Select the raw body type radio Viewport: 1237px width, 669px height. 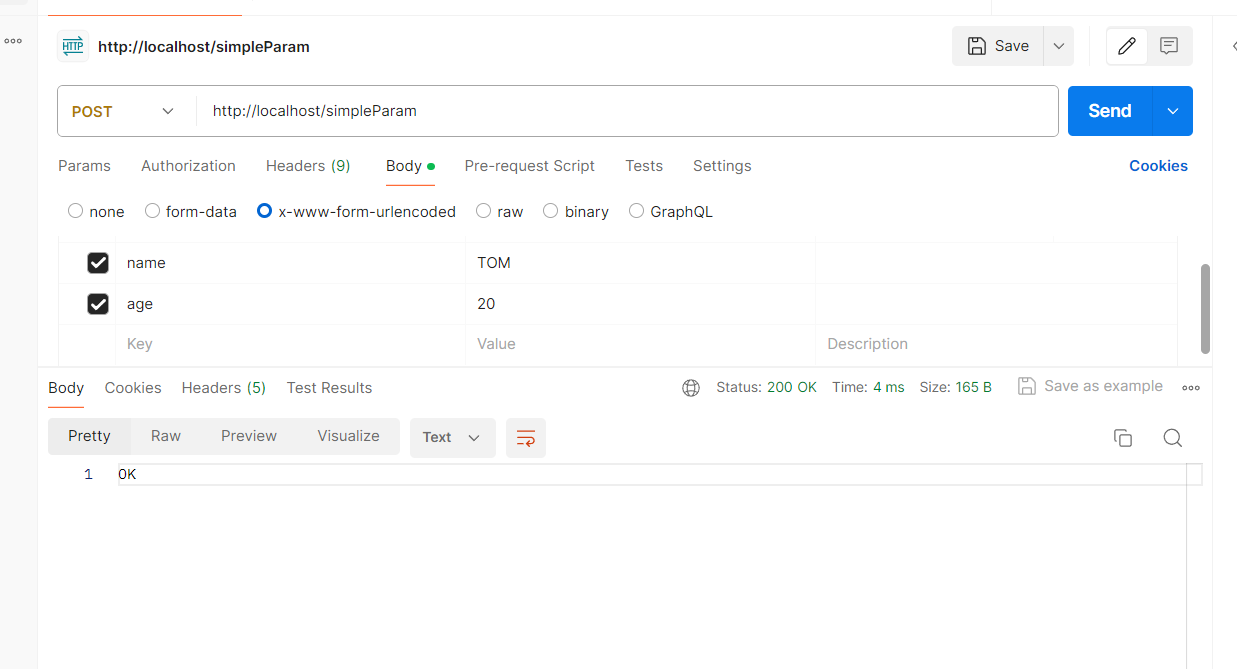484,211
